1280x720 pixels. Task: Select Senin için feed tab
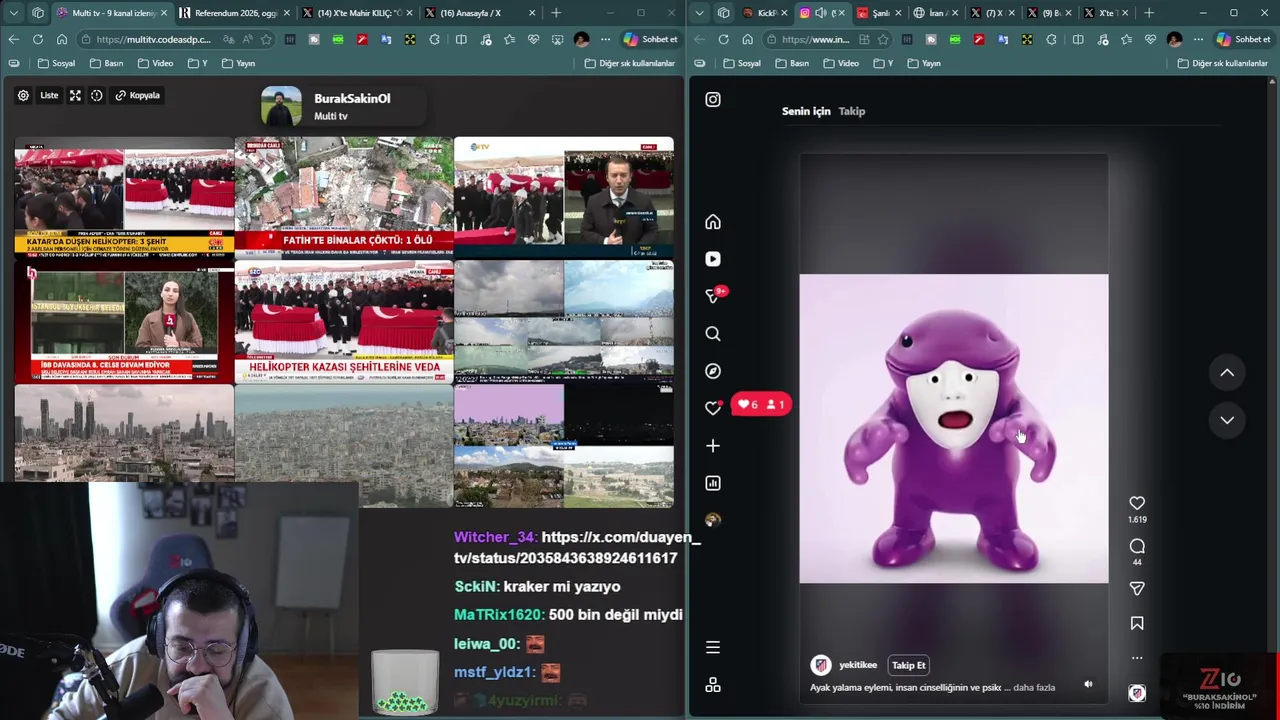806,111
